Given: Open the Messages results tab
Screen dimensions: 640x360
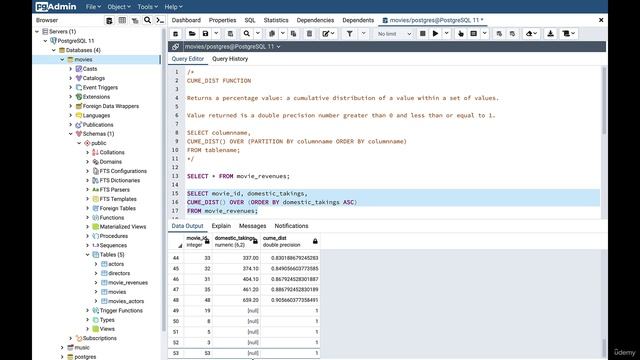Looking at the screenshot, I should point(253,226).
